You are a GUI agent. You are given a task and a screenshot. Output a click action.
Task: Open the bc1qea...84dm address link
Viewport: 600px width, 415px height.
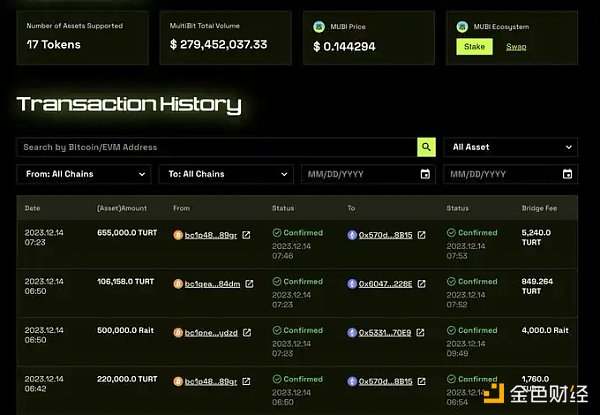tap(212, 284)
